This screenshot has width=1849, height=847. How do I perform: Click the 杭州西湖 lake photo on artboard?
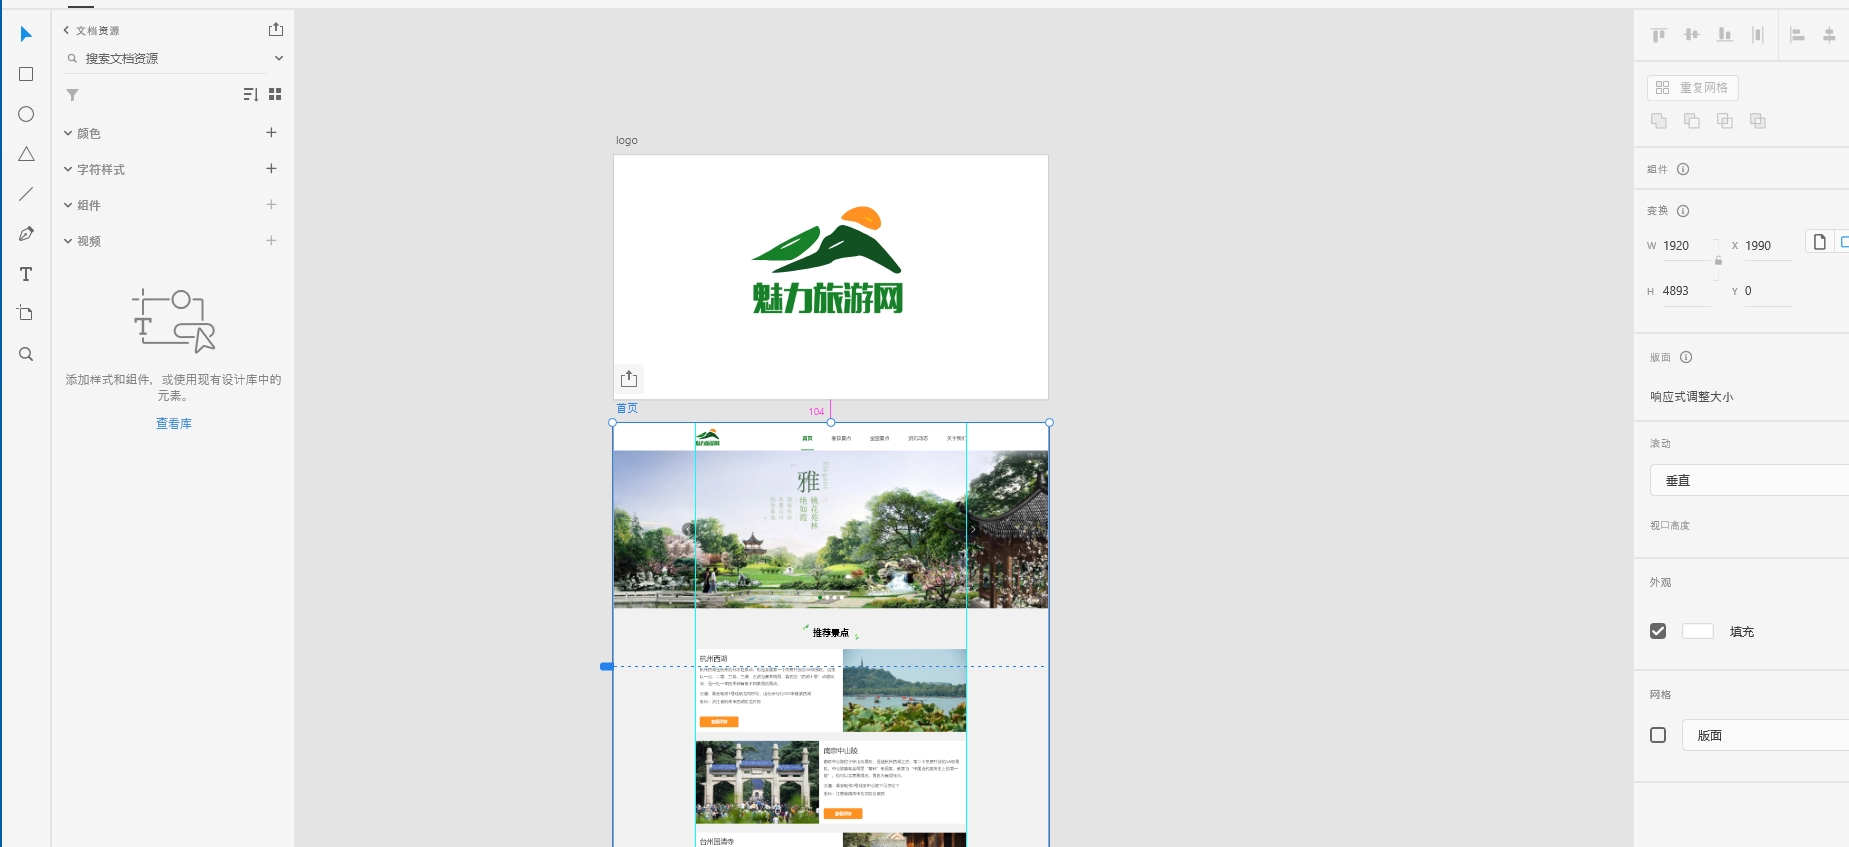coord(904,691)
